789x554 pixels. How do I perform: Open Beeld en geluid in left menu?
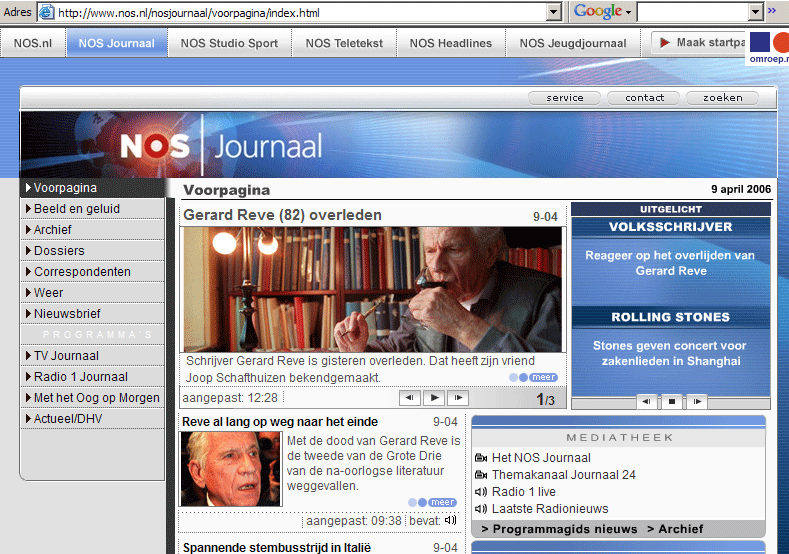tap(93, 209)
